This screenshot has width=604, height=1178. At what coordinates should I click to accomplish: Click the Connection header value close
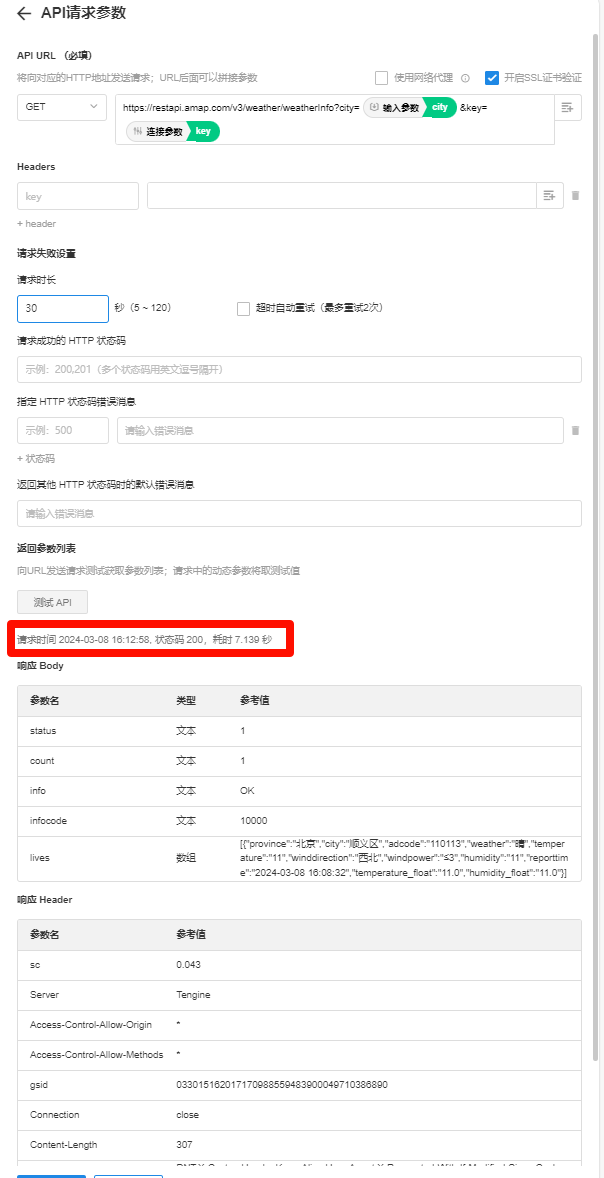[x=188, y=1115]
